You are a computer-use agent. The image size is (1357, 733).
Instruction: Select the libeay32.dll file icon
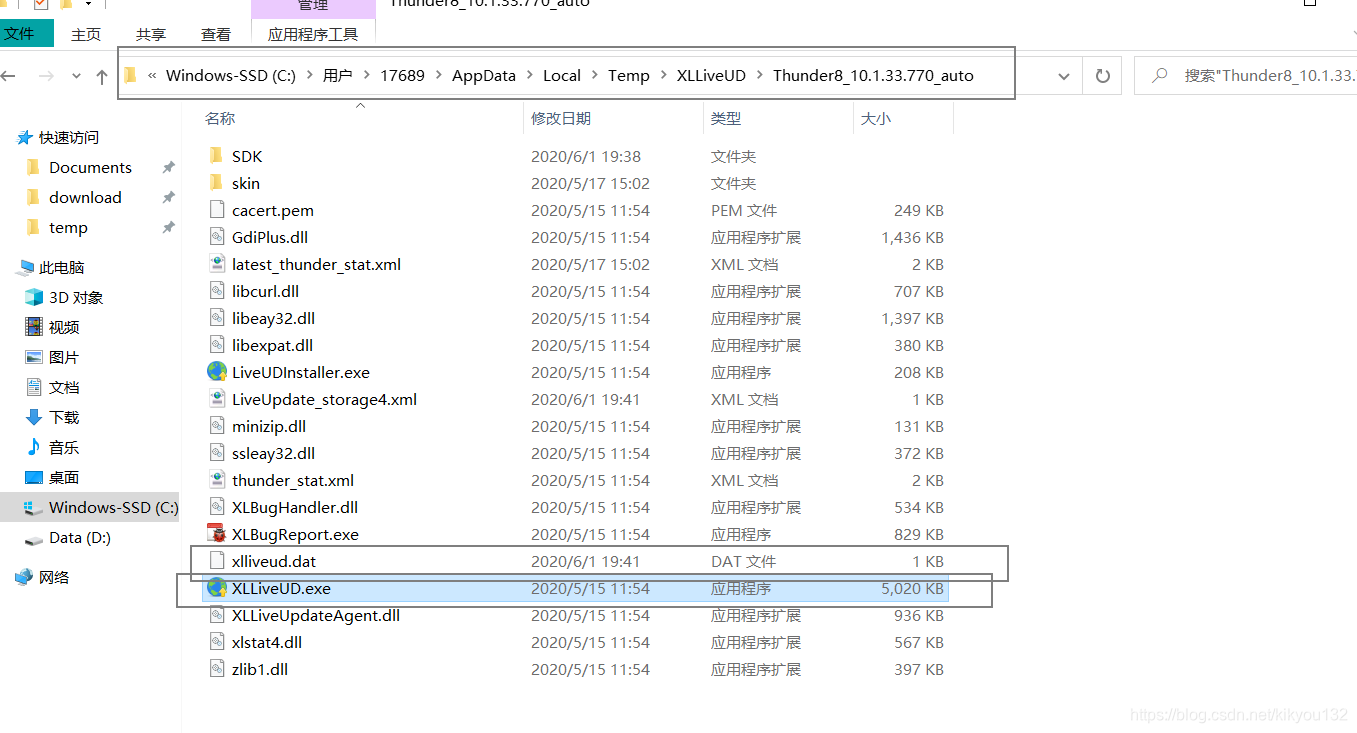tap(216, 318)
